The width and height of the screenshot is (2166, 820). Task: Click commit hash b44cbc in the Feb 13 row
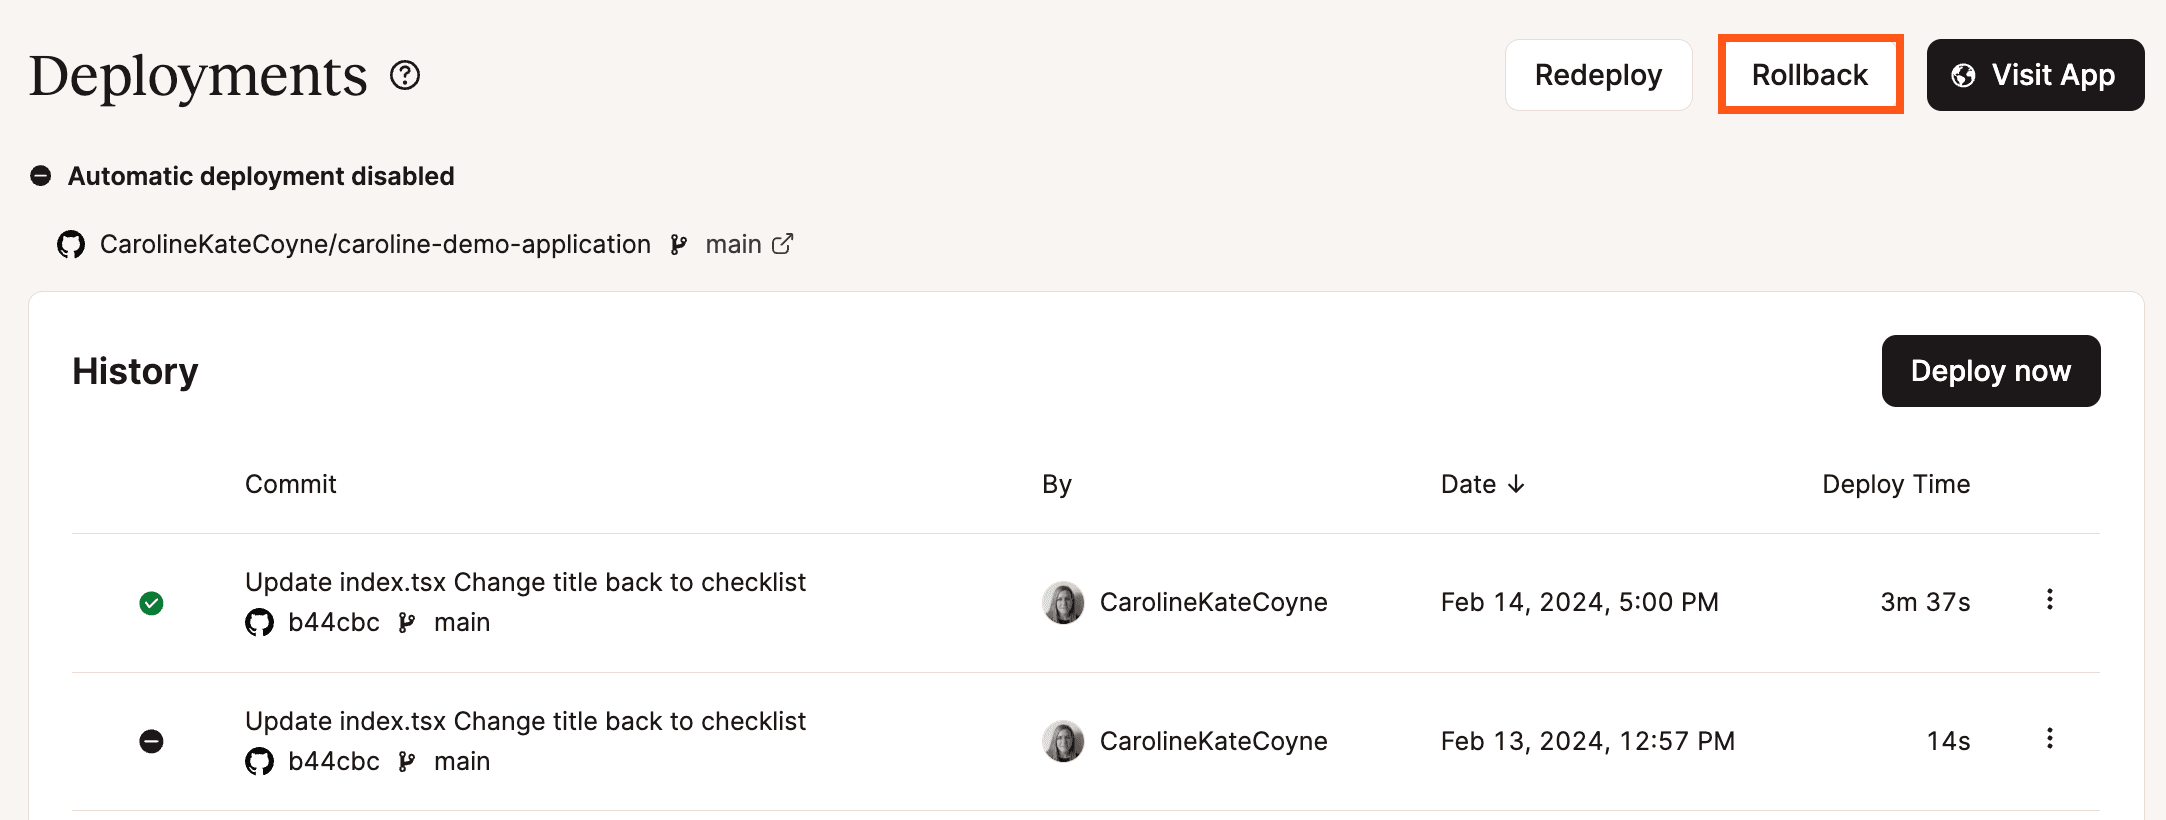pos(333,762)
